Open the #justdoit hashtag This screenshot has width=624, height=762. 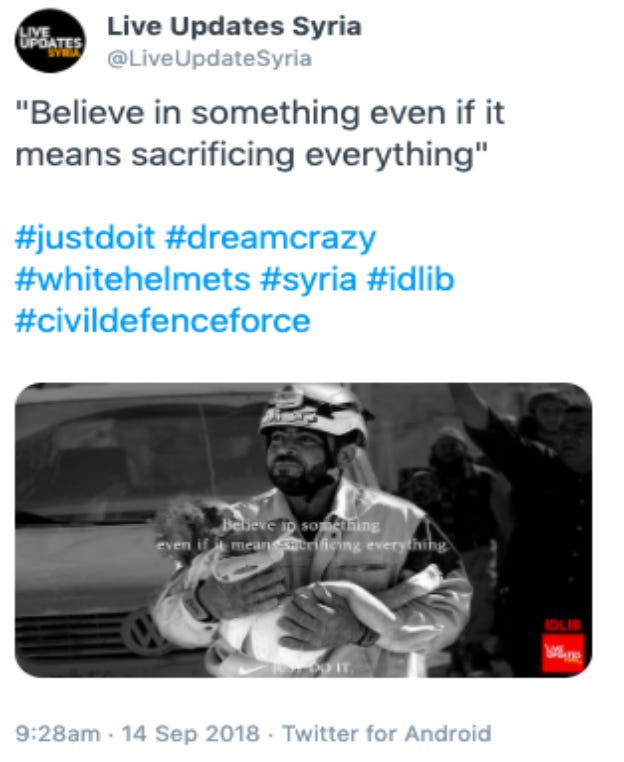[x=85, y=238]
